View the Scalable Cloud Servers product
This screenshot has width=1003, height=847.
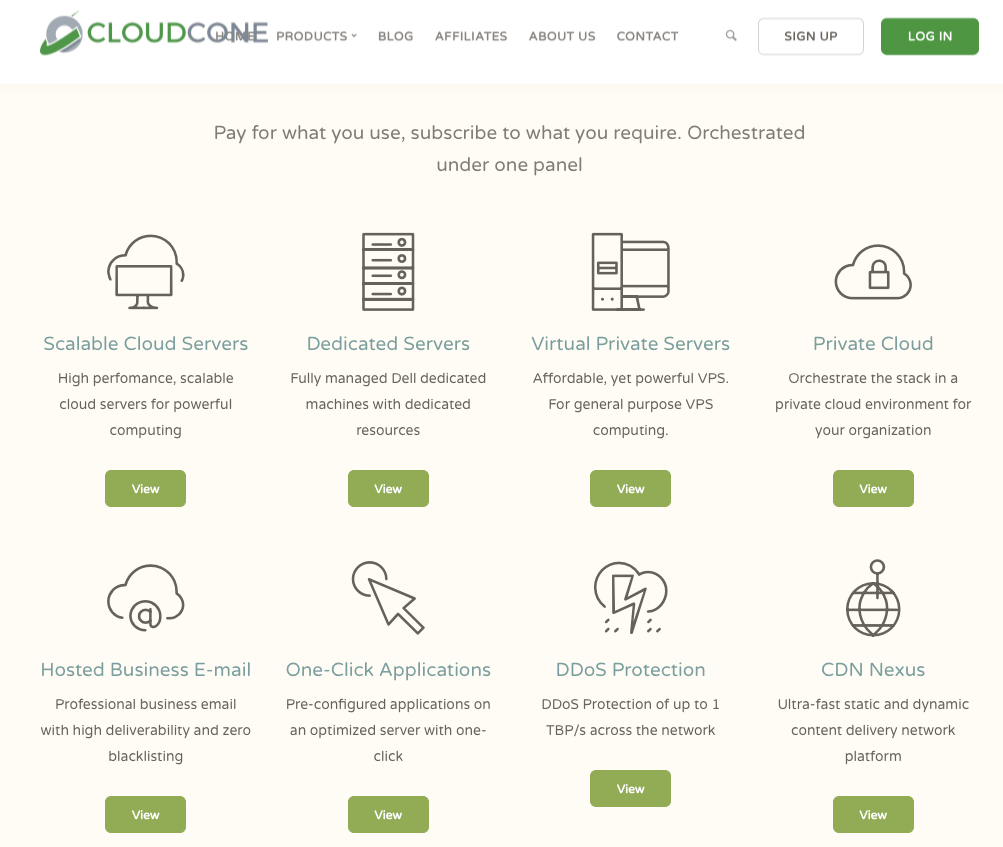[145, 489]
